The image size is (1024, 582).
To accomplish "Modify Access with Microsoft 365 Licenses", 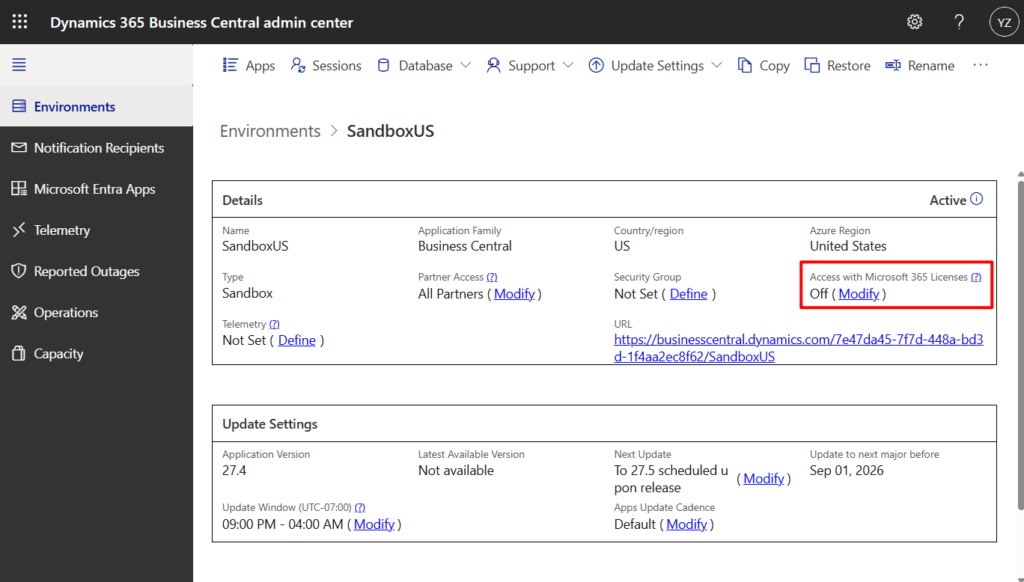I will pos(858,294).
